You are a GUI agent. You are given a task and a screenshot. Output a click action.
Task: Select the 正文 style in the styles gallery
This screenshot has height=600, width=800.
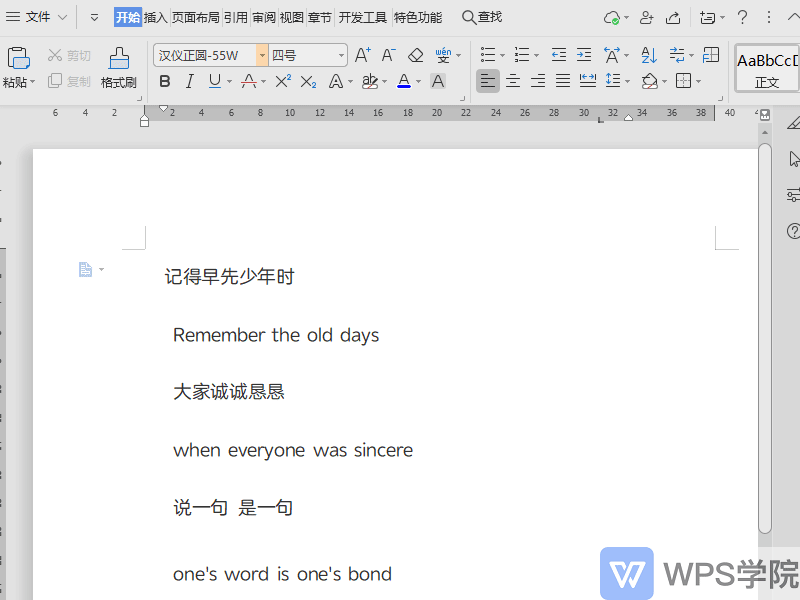tap(766, 70)
